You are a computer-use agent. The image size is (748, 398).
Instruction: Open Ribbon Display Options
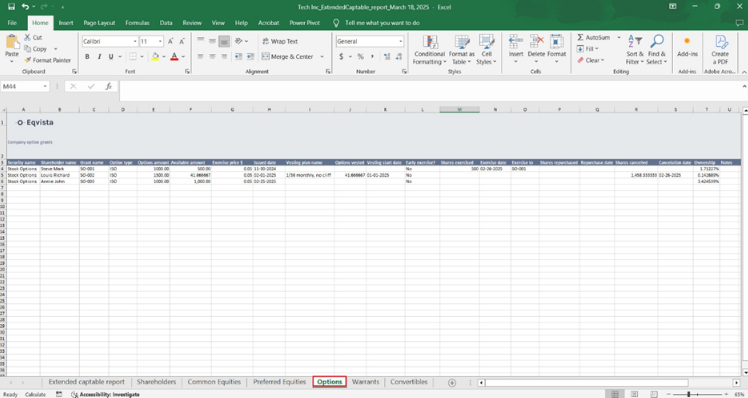pyautogui.click(x=672, y=7)
